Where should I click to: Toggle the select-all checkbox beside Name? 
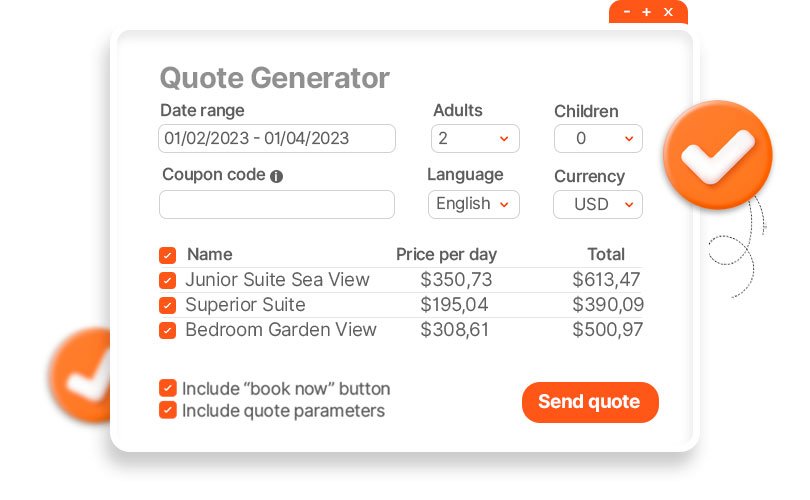[x=168, y=255]
